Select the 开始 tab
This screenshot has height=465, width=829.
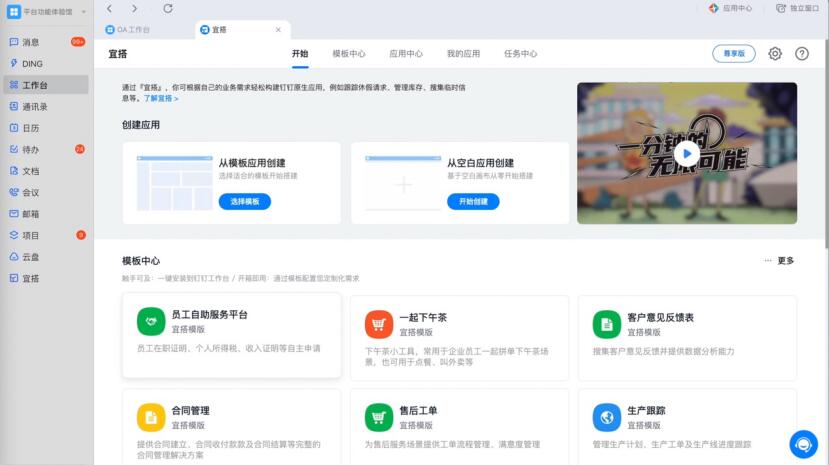[300, 53]
